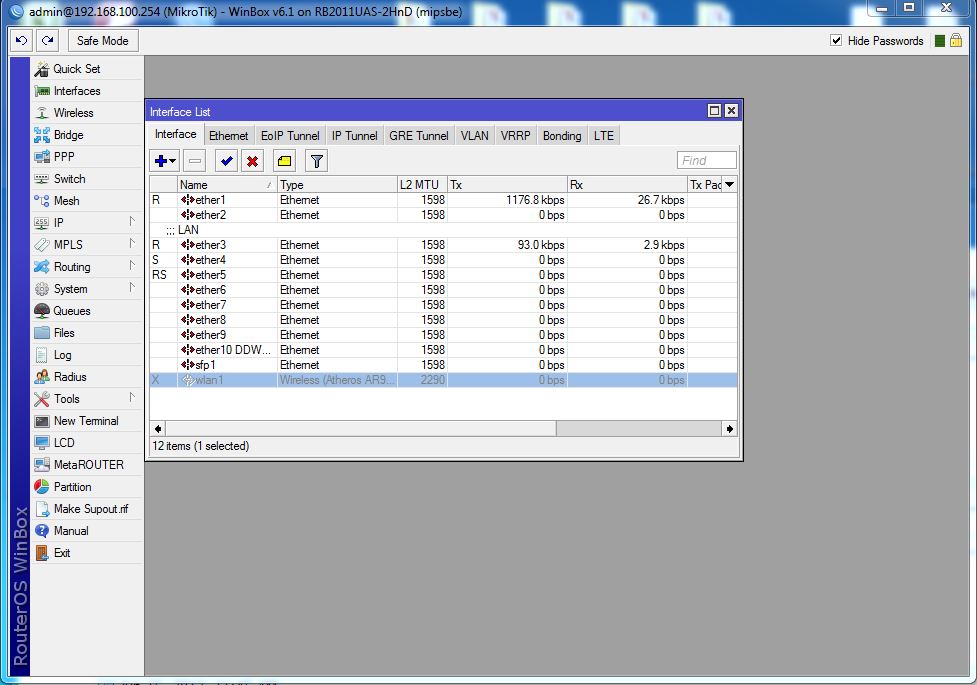The height and width of the screenshot is (685, 977).
Task: Open Quick Set from sidebar
Action: pyautogui.click(x=87, y=69)
